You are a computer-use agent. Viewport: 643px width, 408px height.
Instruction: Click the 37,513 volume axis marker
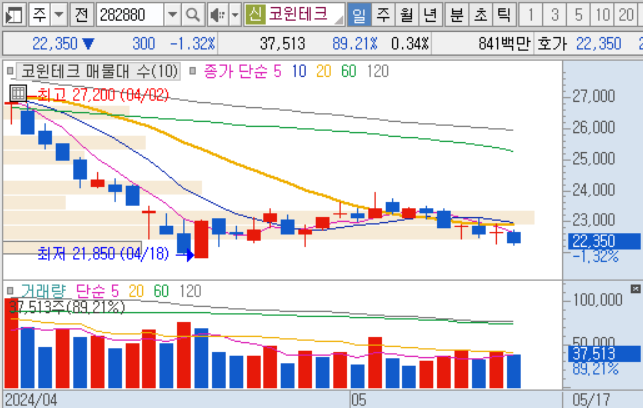point(604,353)
